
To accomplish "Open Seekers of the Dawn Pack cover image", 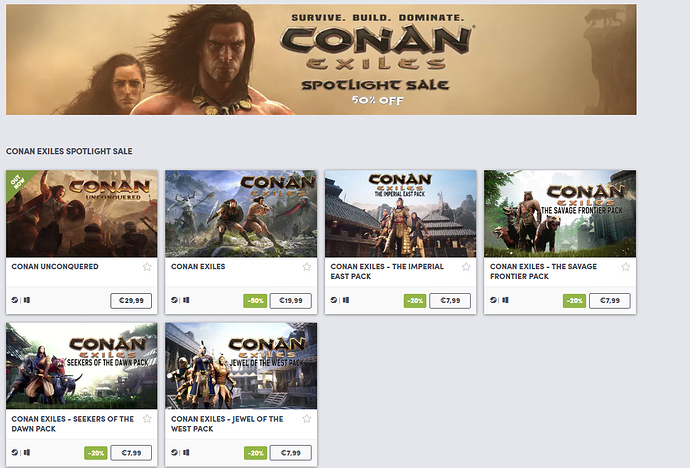I will (82, 365).
